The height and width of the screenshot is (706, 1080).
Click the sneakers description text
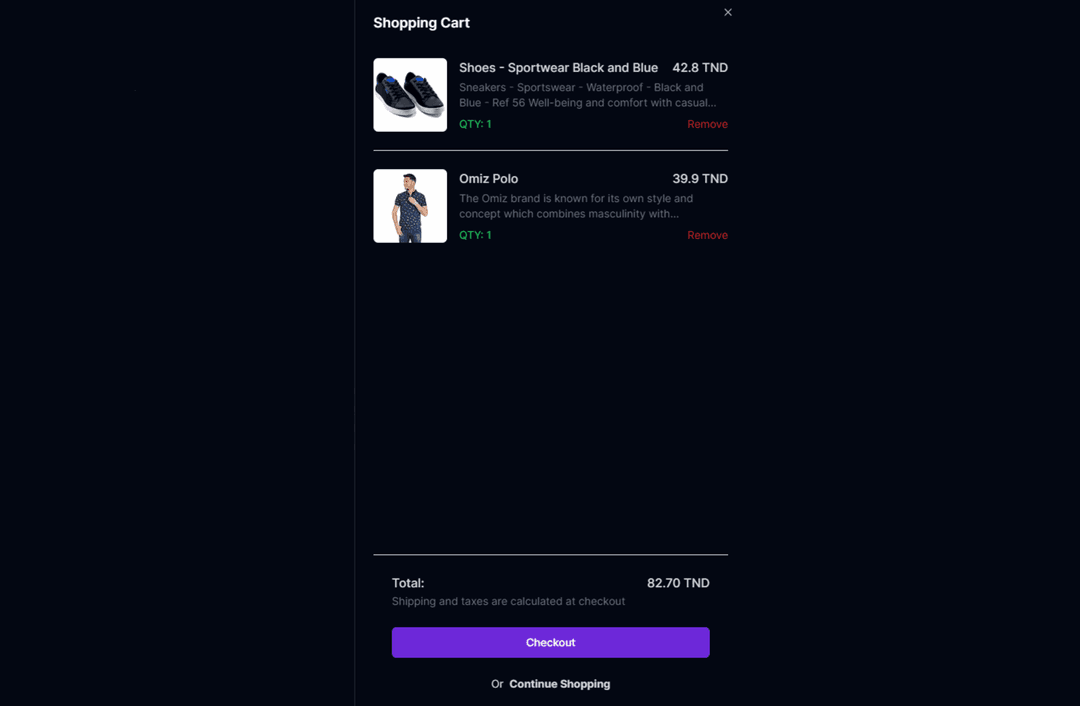pyautogui.click(x=587, y=95)
